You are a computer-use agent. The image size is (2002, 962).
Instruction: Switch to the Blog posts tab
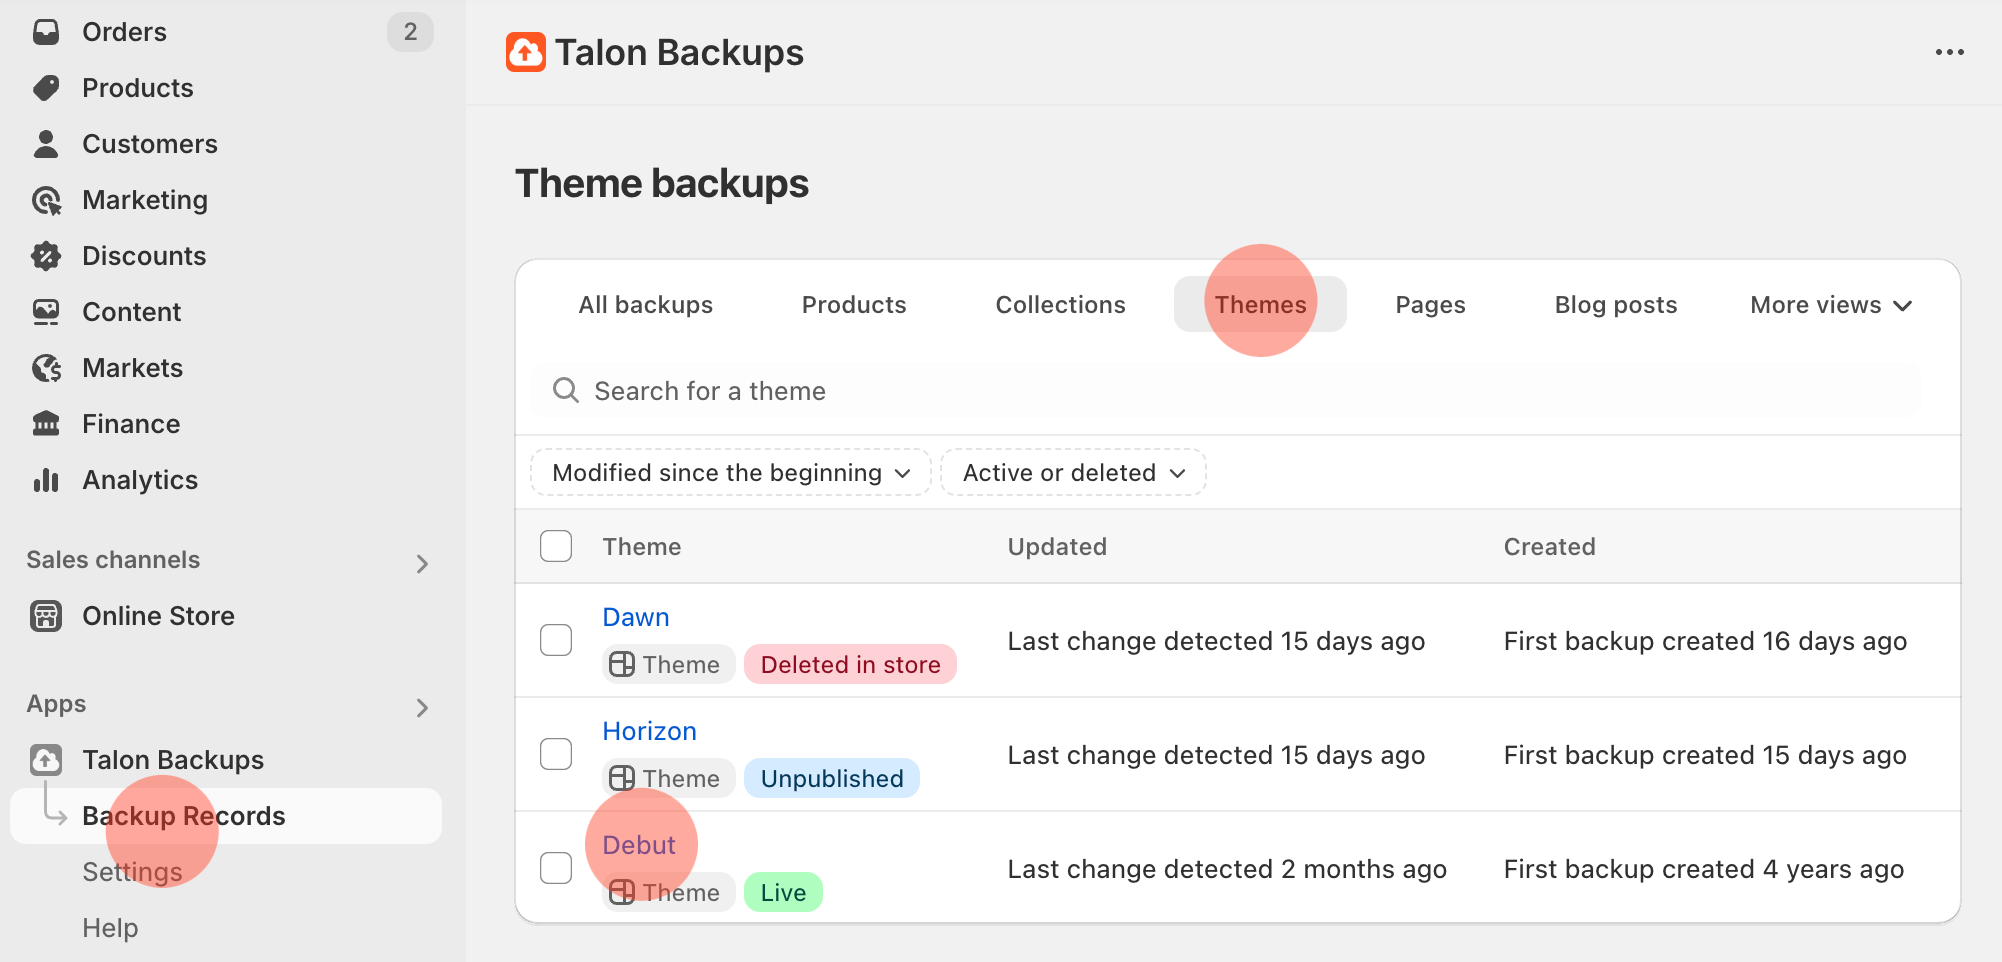[1615, 305]
